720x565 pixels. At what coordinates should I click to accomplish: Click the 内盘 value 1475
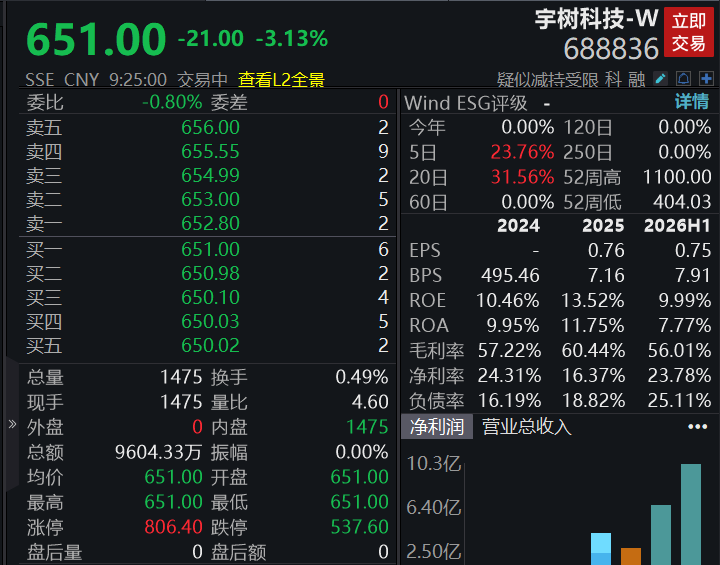tap(367, 427)
